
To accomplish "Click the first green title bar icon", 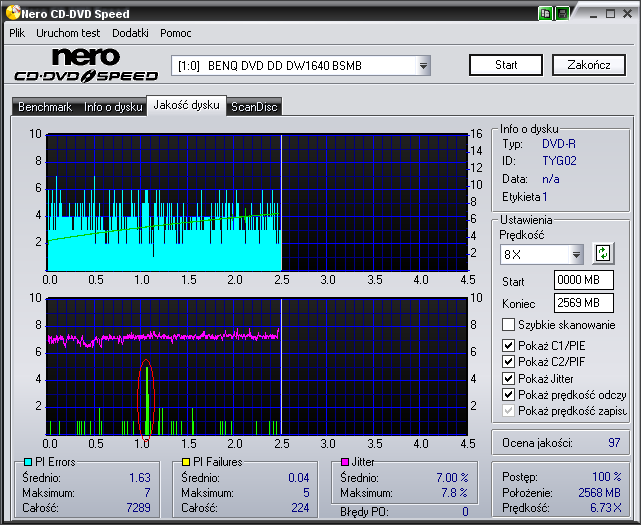I will [x=545, y=13].
